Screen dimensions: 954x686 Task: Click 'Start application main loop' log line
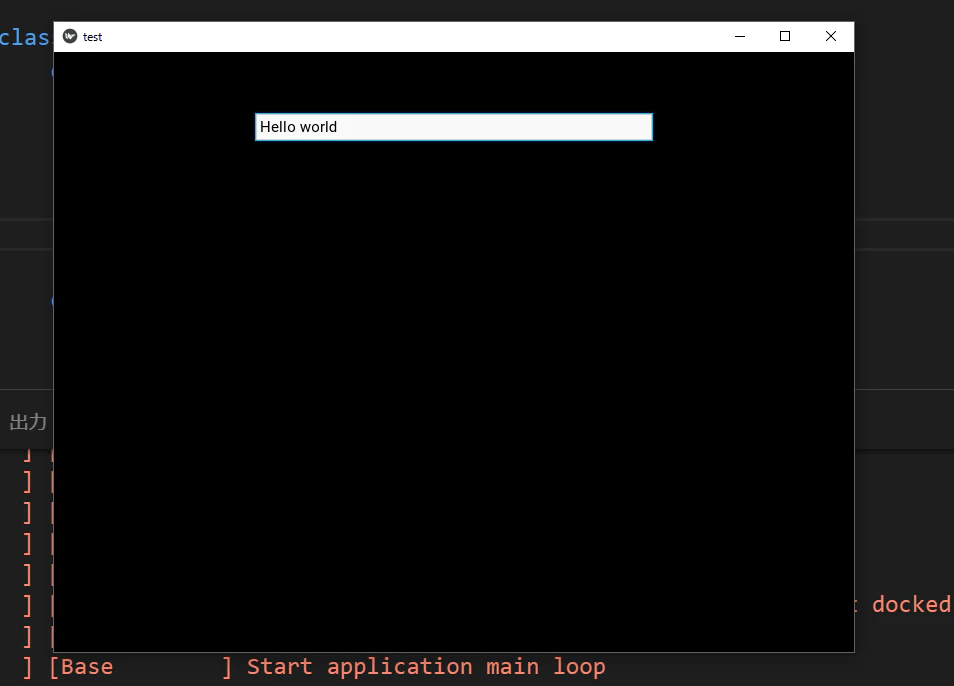pyautogui.click(x=426, y=667)
